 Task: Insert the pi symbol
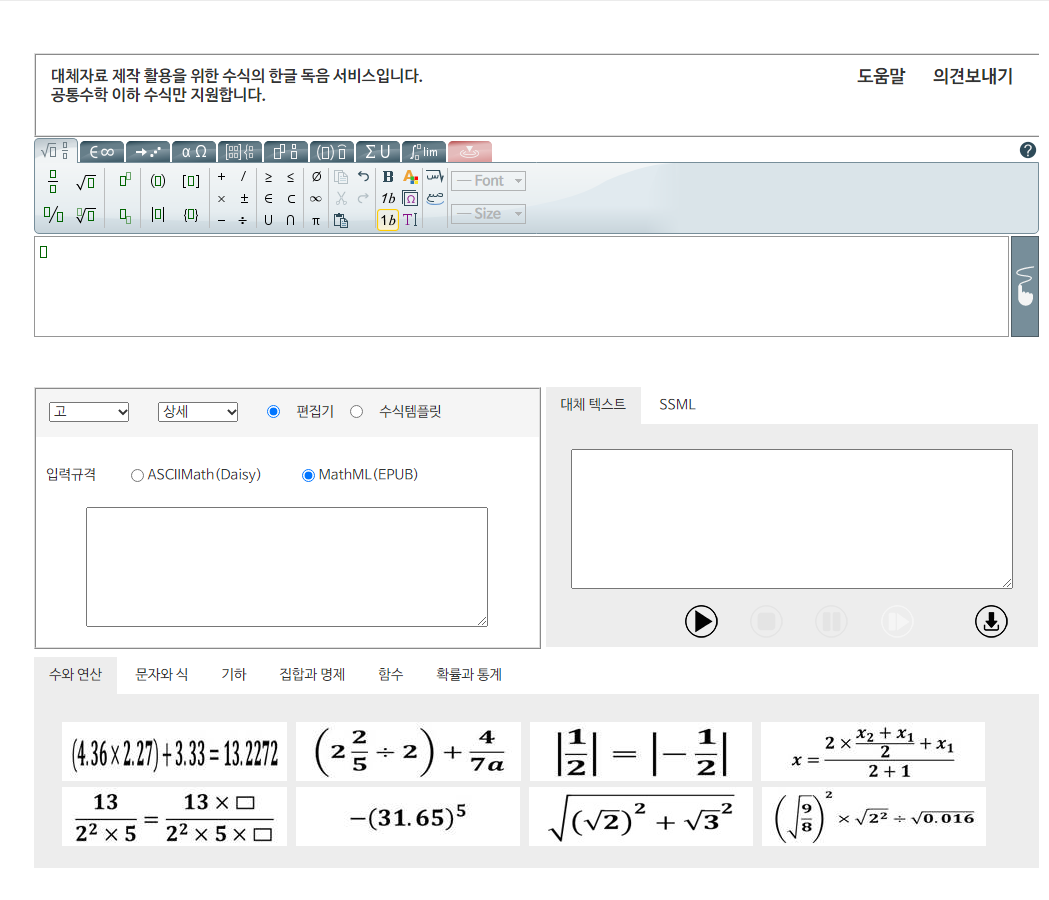(316, 221)
